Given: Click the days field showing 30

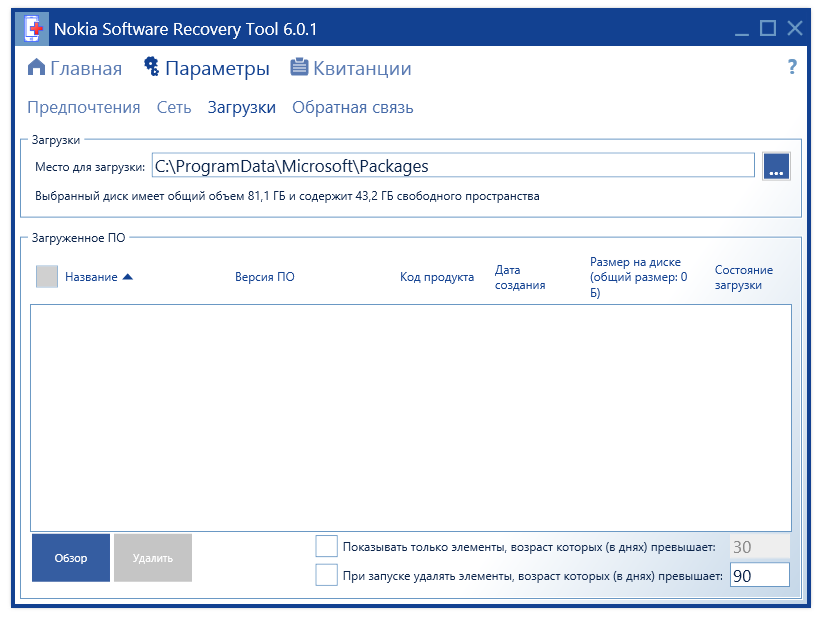Looking at the screenshot, I should click(760, 547).
